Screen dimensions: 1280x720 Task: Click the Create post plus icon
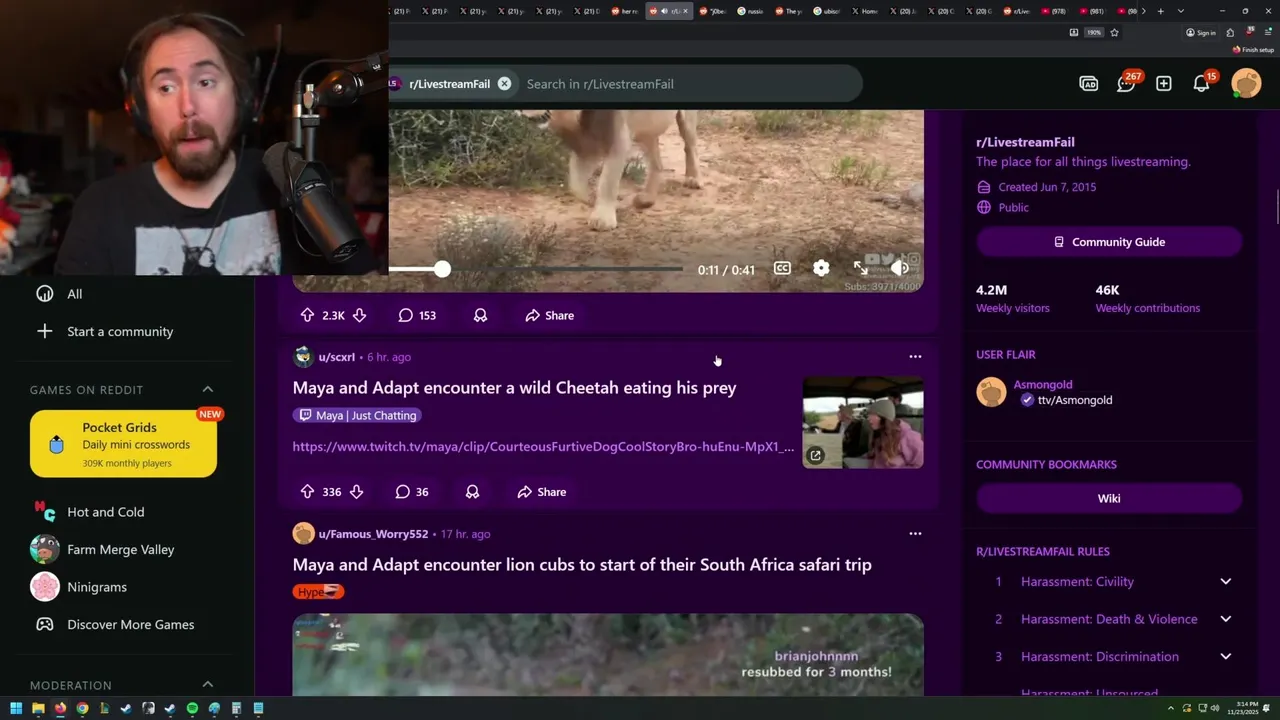(1164, 84)
